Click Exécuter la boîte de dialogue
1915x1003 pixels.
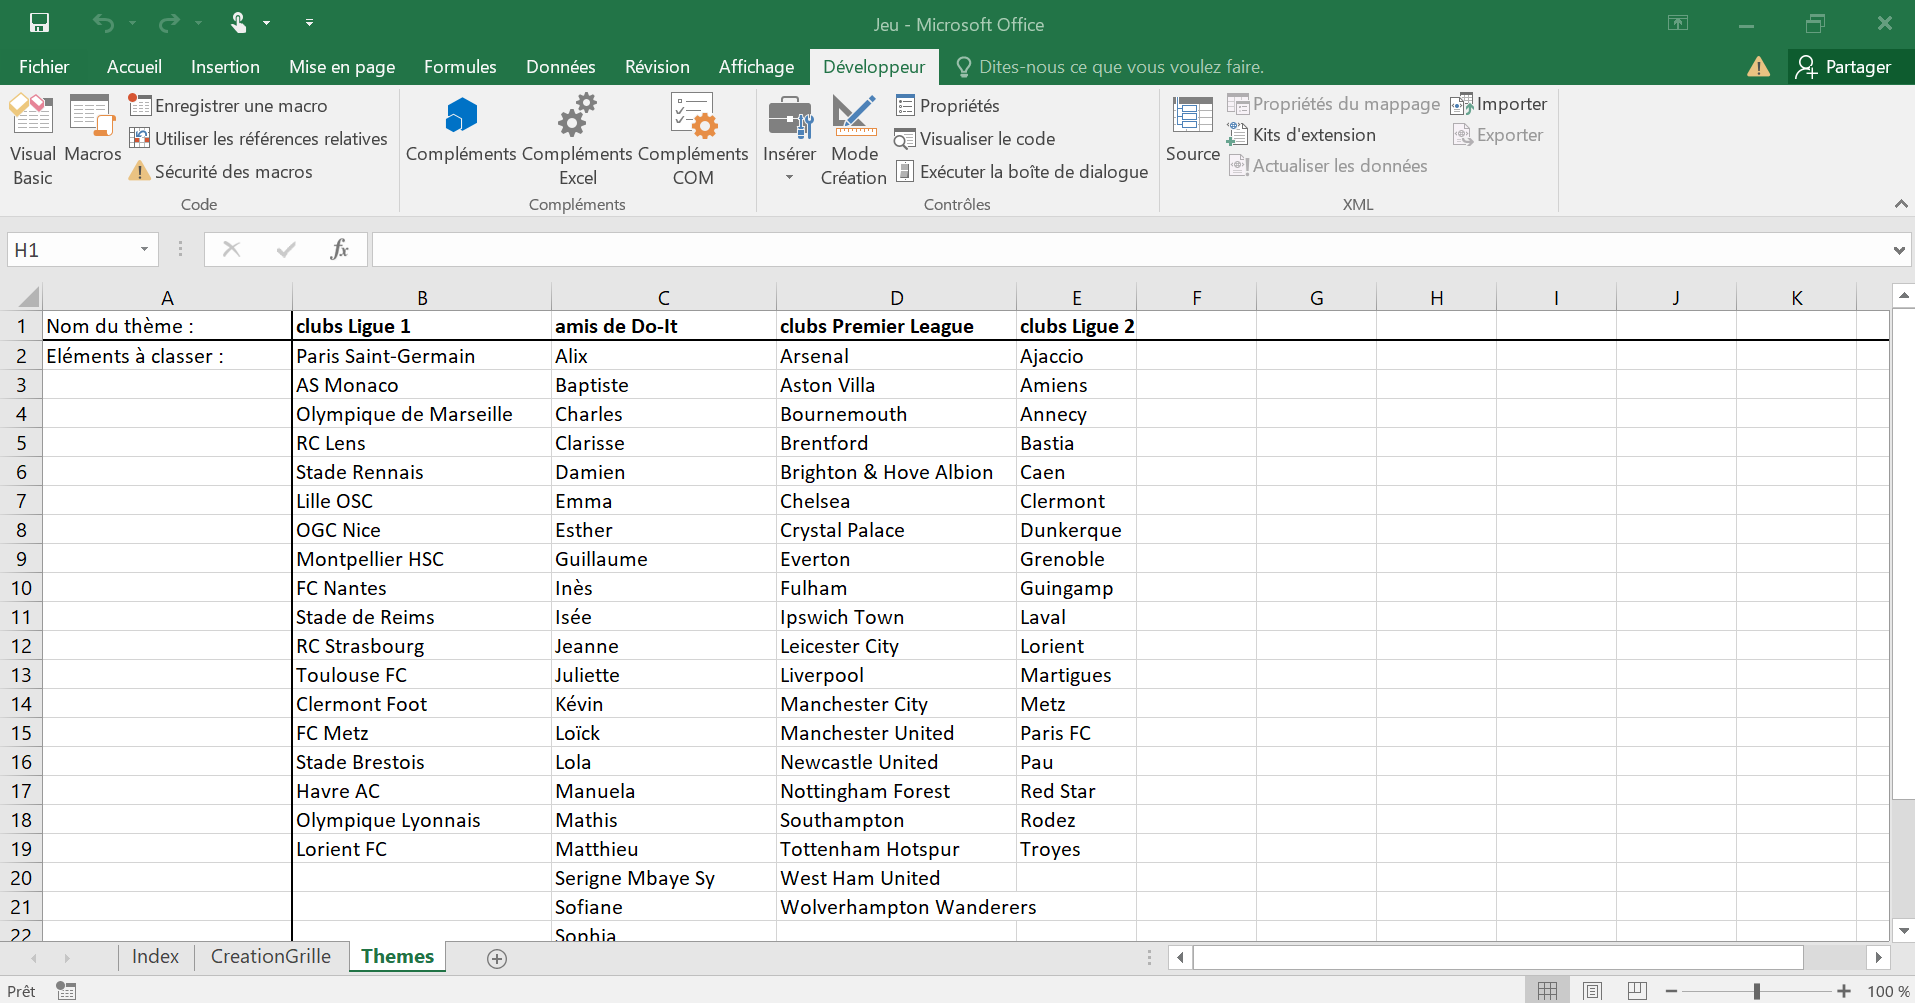click(x=1022, y=172)
